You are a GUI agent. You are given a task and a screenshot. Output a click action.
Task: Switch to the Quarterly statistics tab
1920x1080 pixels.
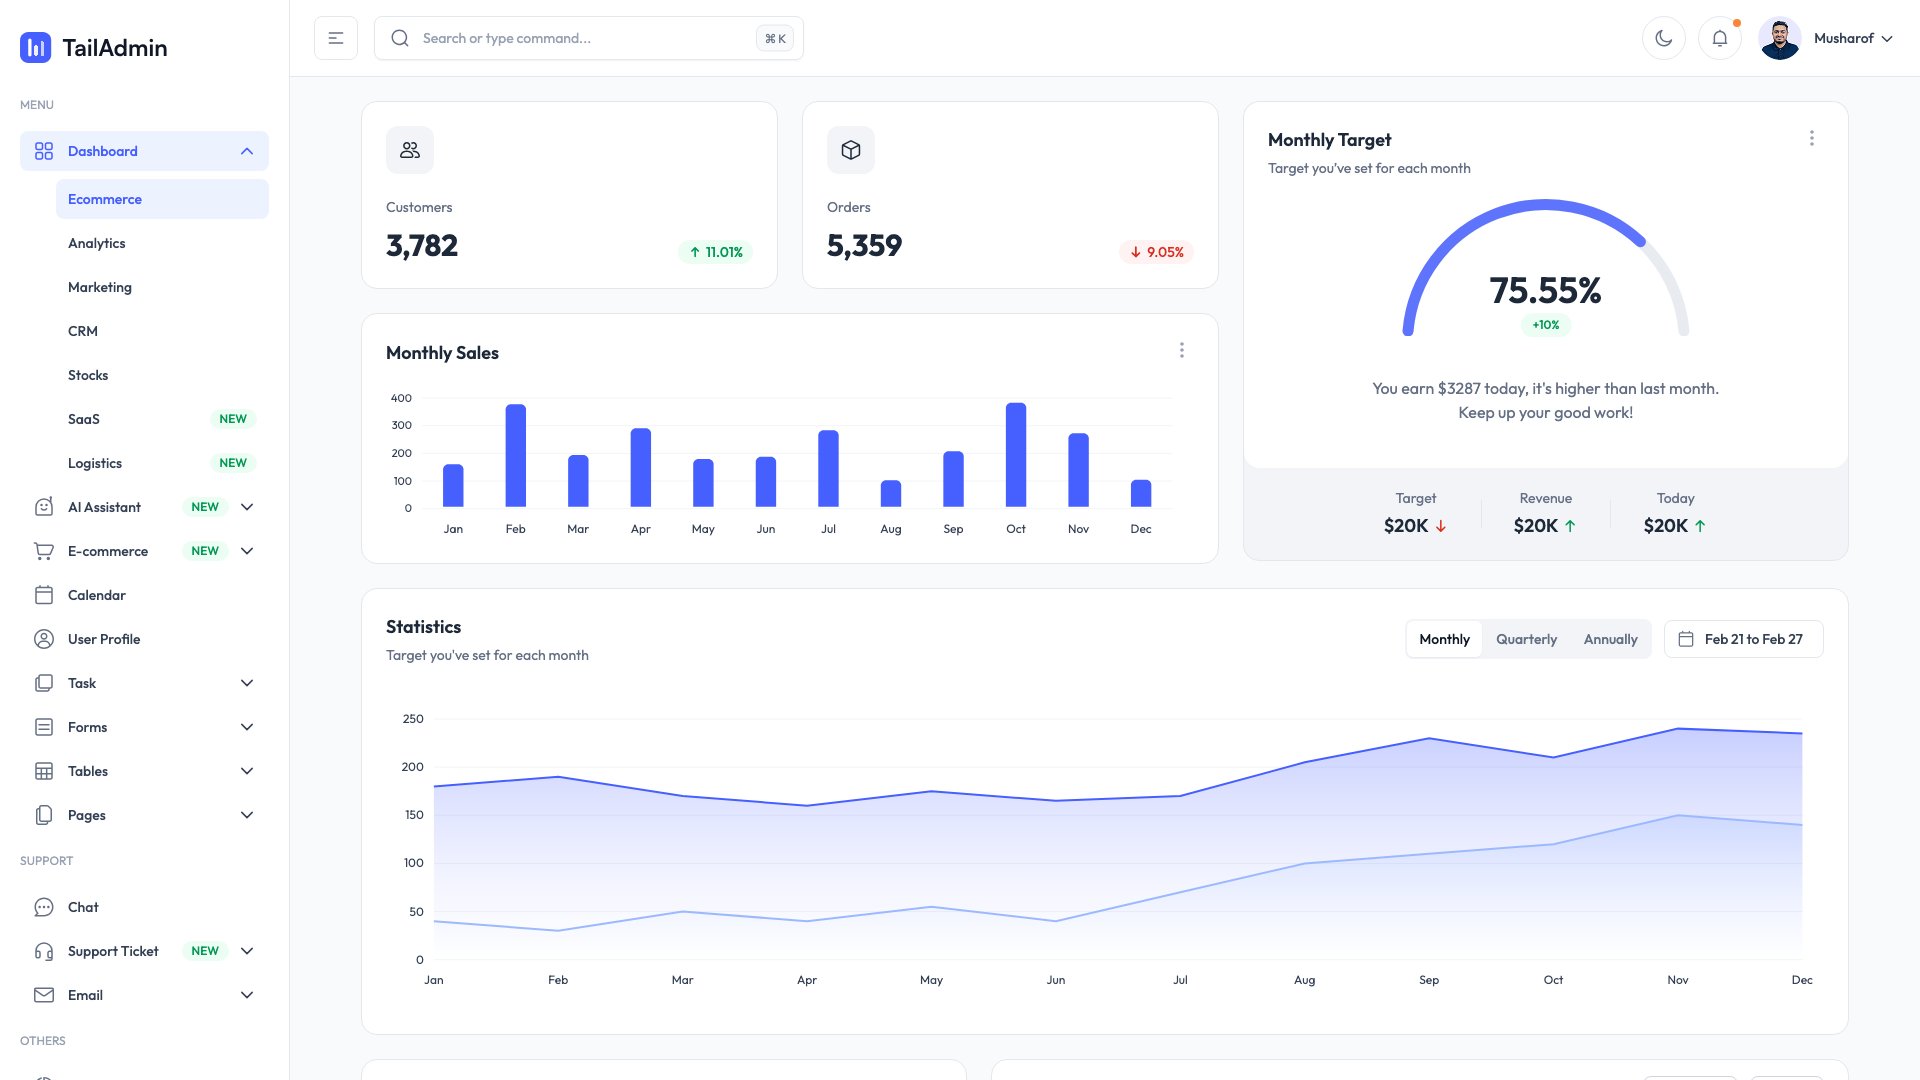1526,639
